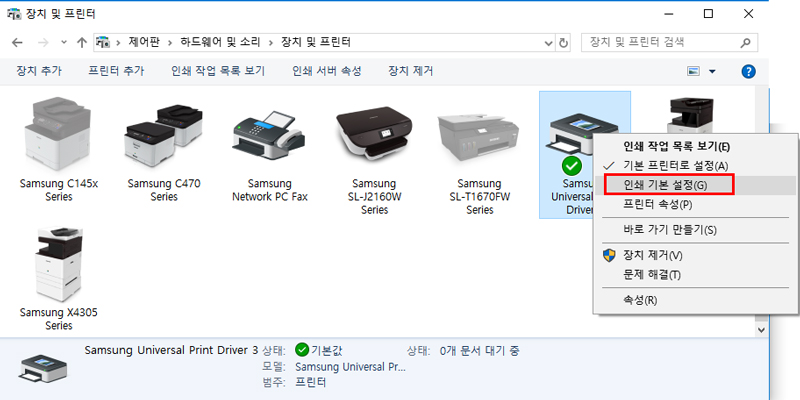
Task: Click 장치 제거 in the toolbar
Action: click(x=410, y=71)
